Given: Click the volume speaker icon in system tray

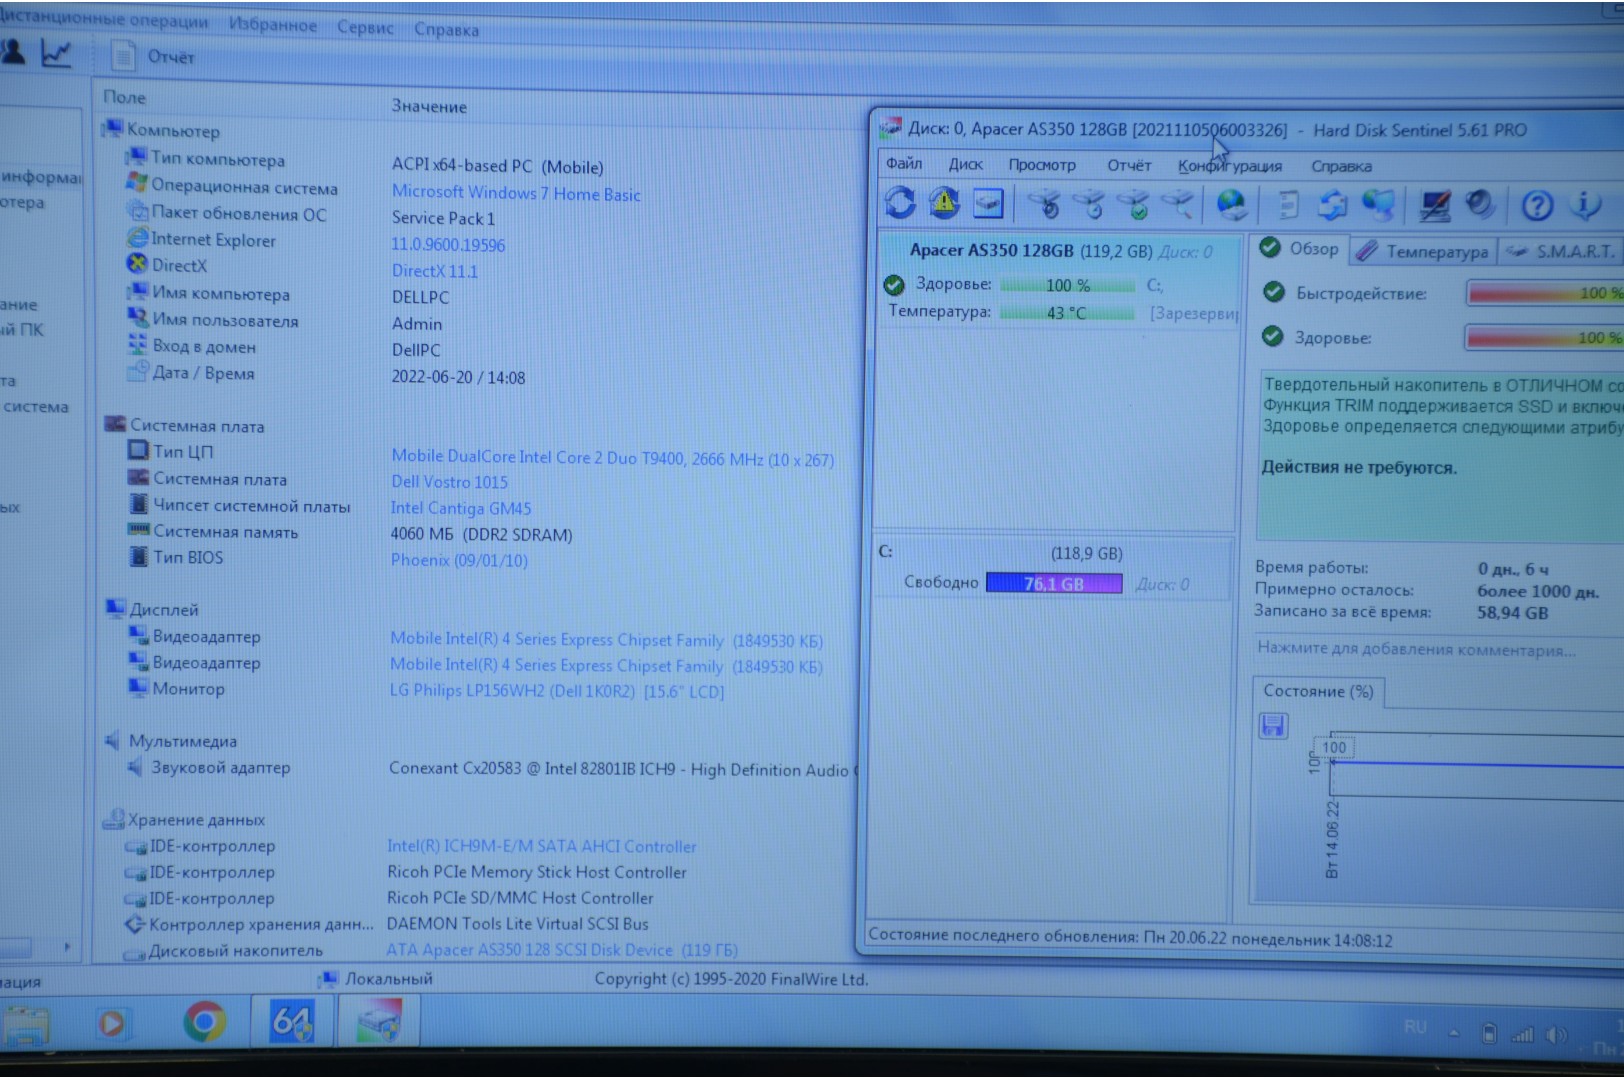Looking at the screenshot, I should coord(1555,1034).
